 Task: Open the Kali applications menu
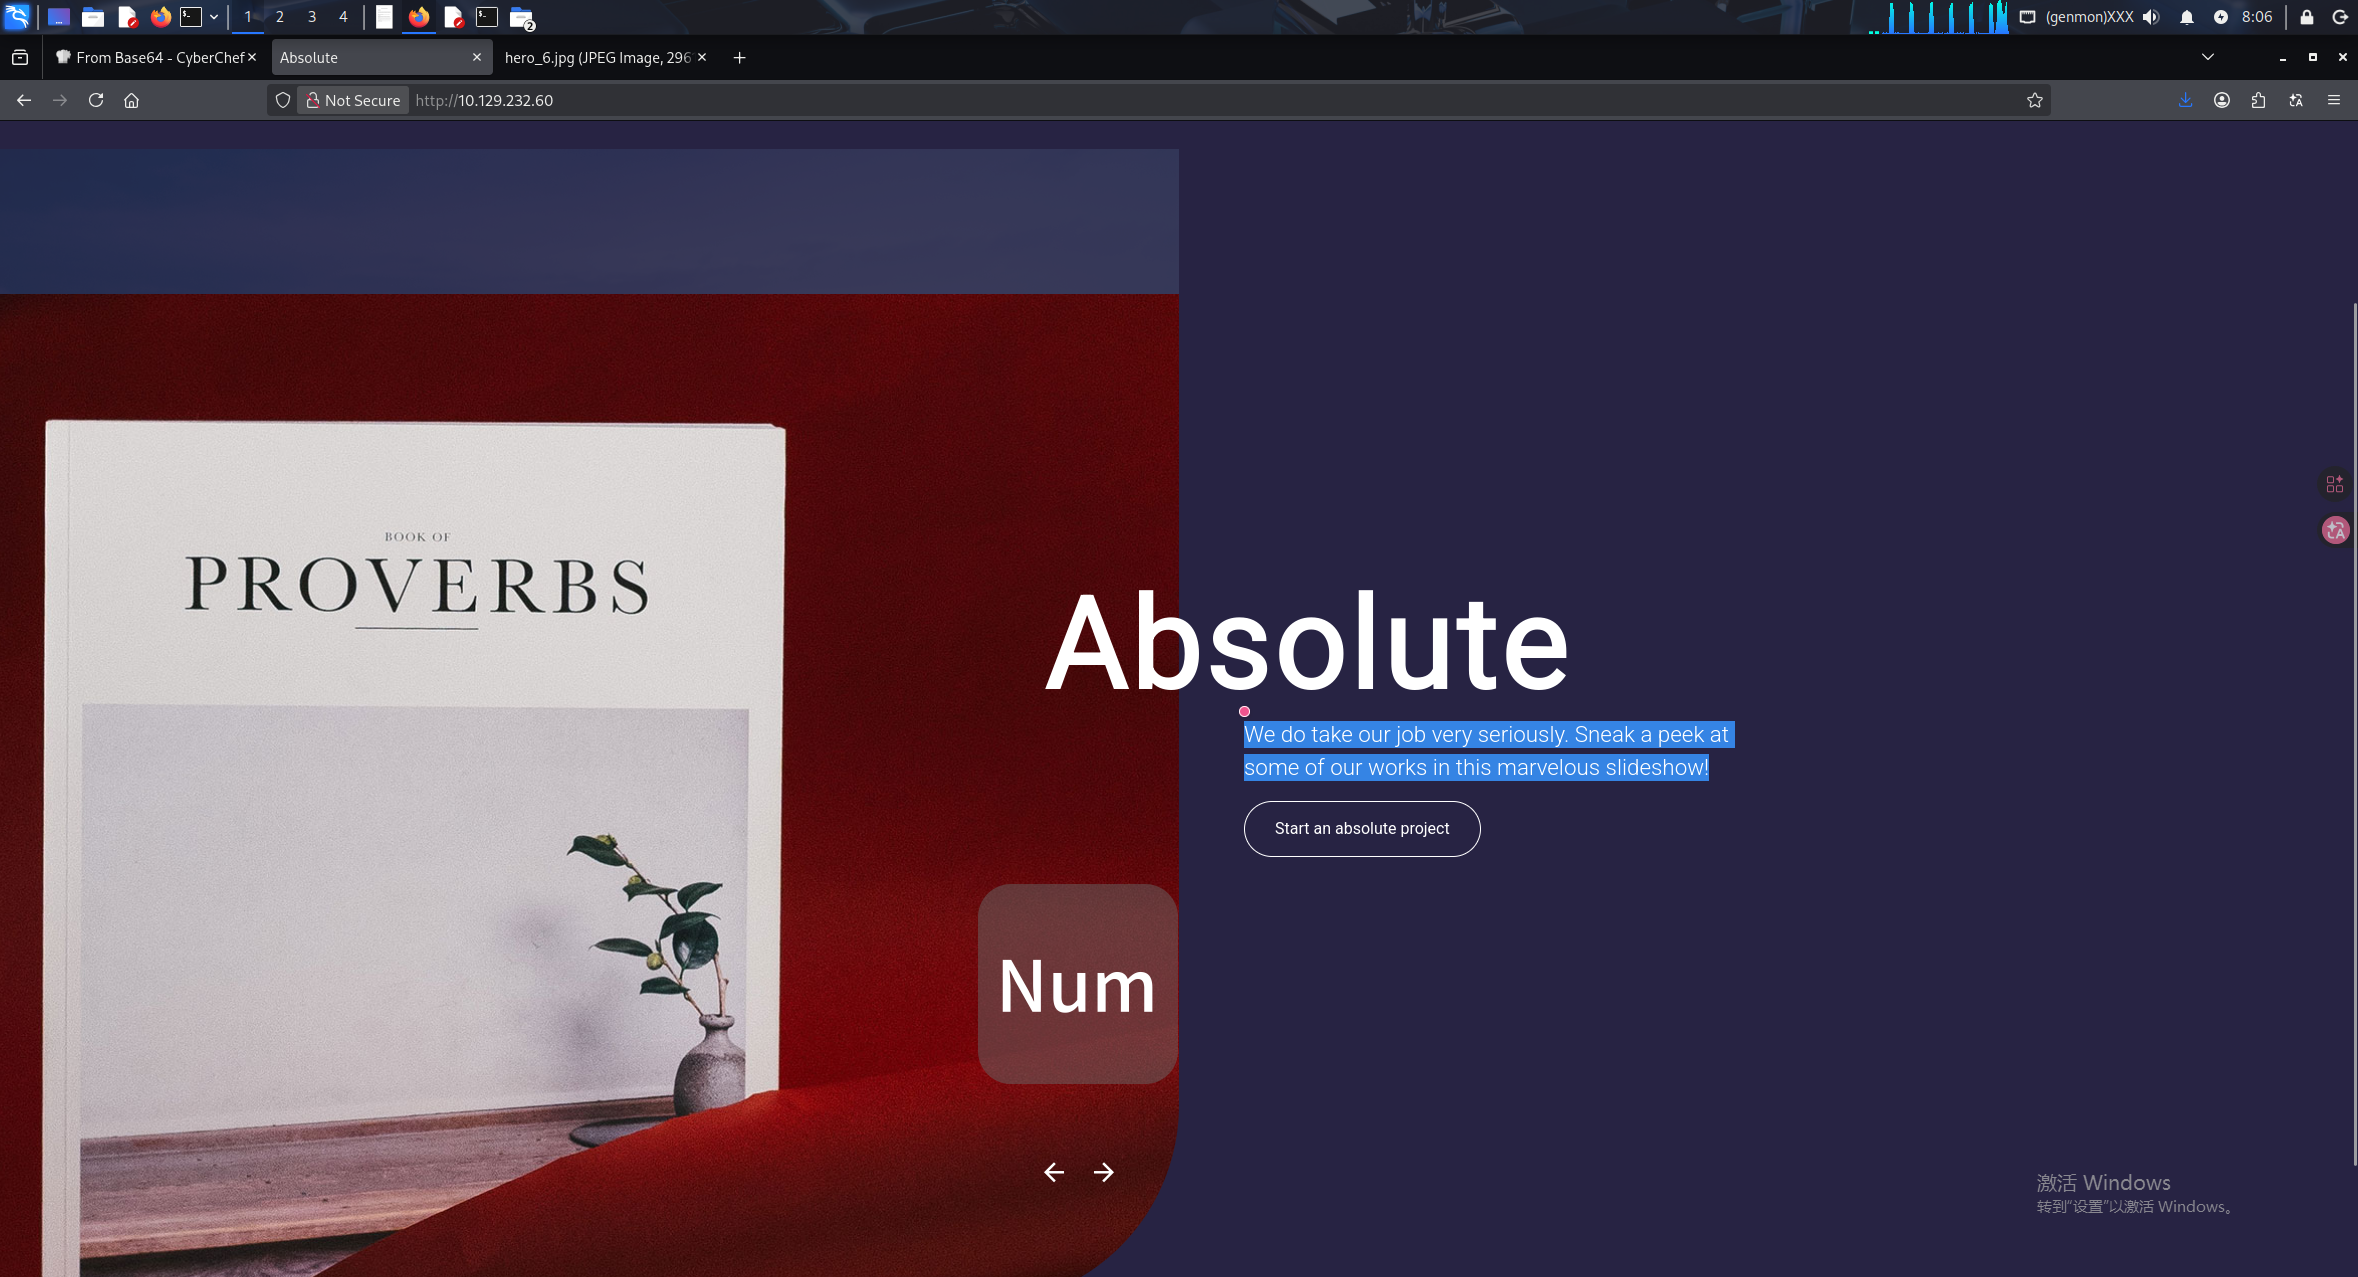click(17, 17)
